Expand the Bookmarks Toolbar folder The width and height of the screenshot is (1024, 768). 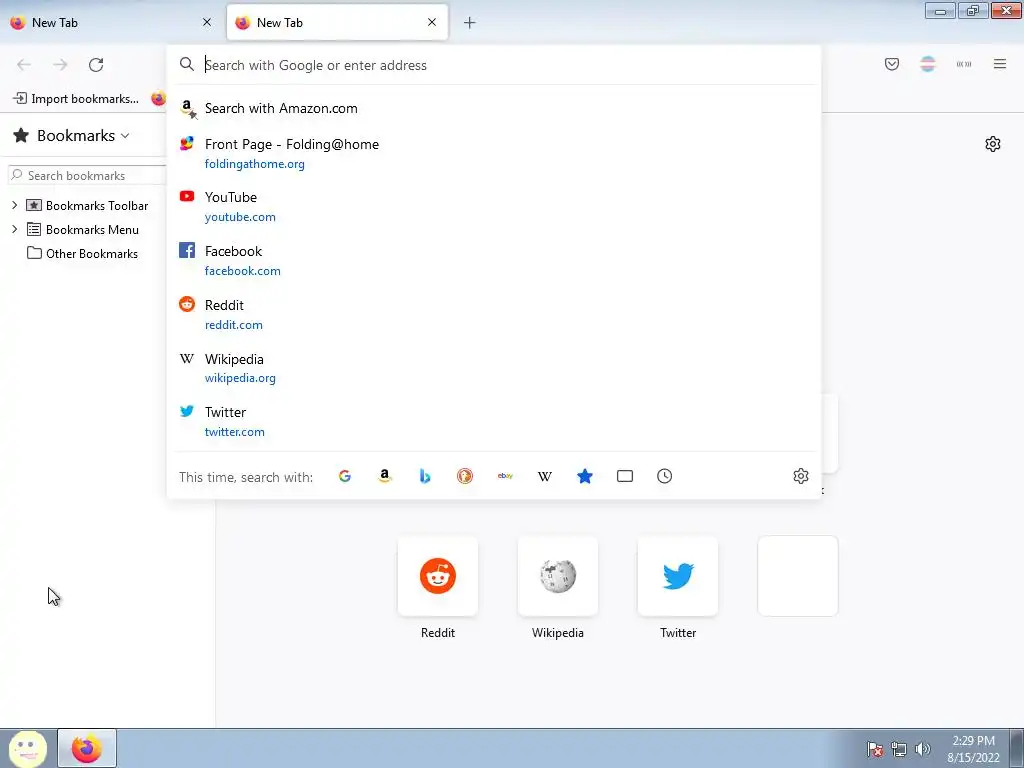point(14,206)
